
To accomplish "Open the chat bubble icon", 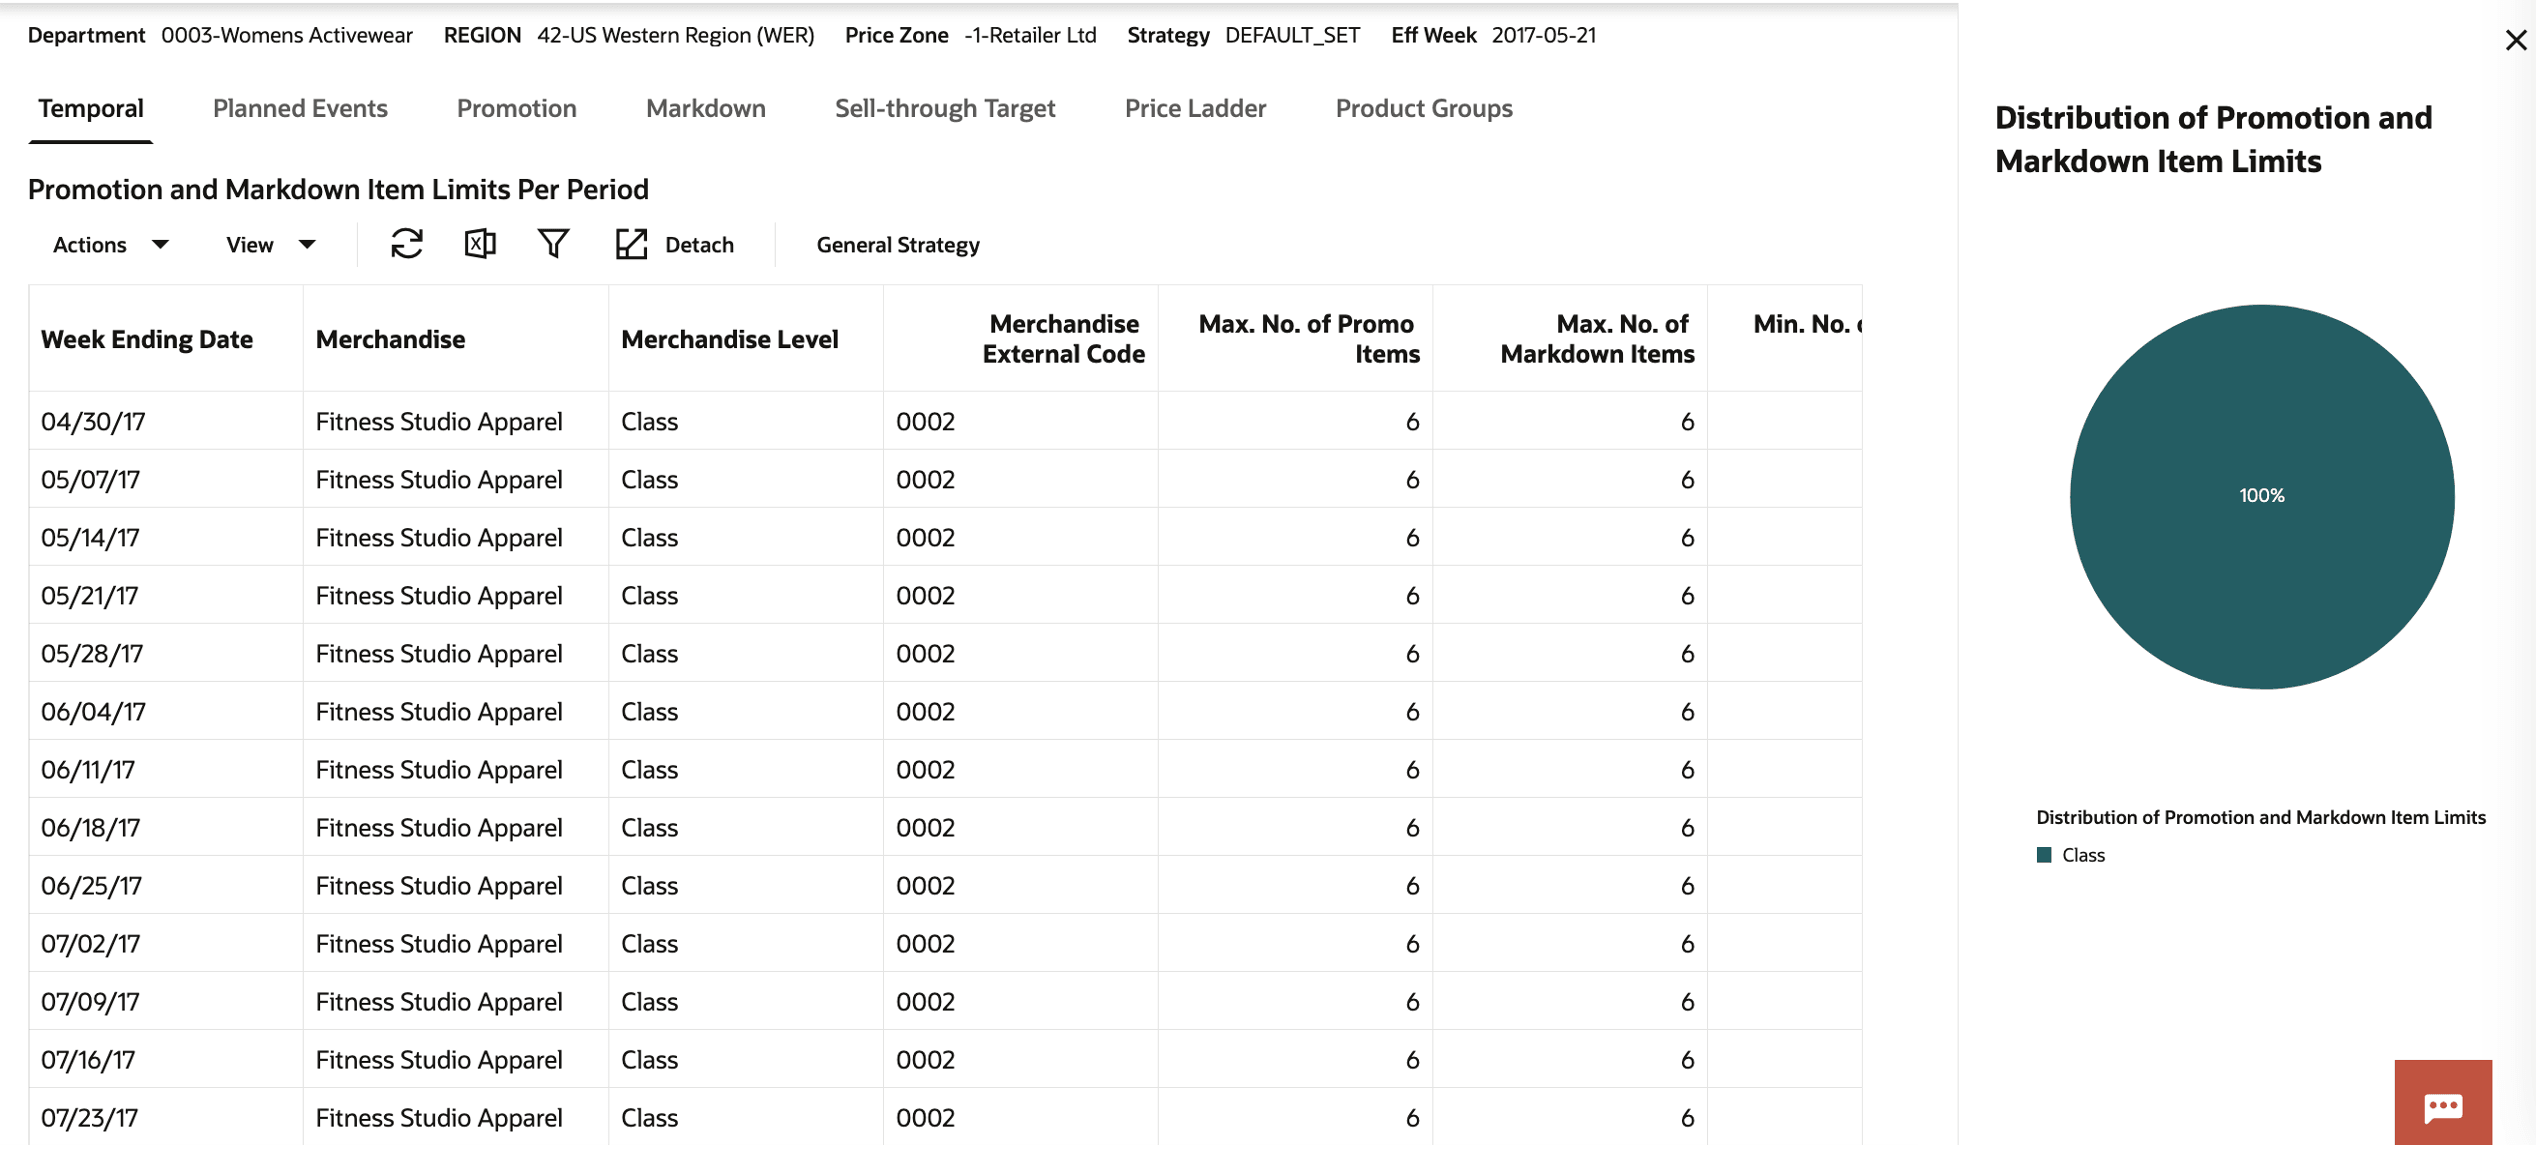I will click(2441, 1105).
